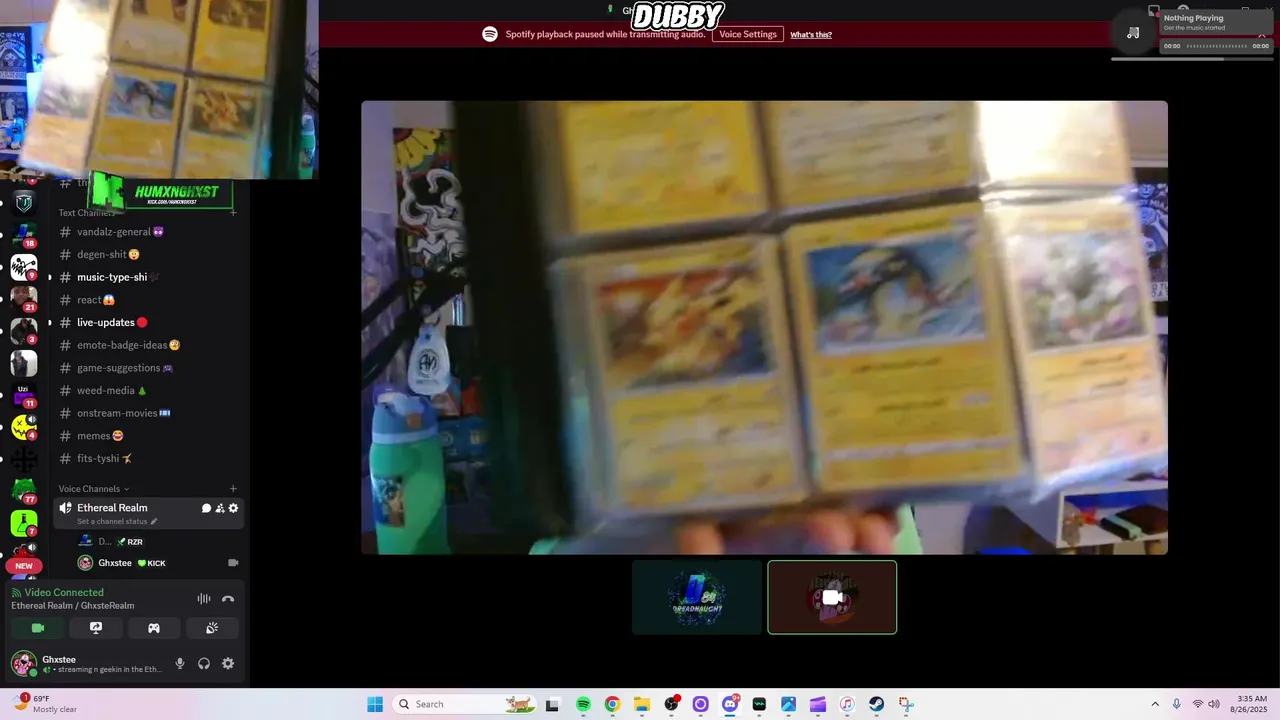1280x720 pixels.
Task: Disconnect from voice with hang-up icon
Action: point(228,599)
